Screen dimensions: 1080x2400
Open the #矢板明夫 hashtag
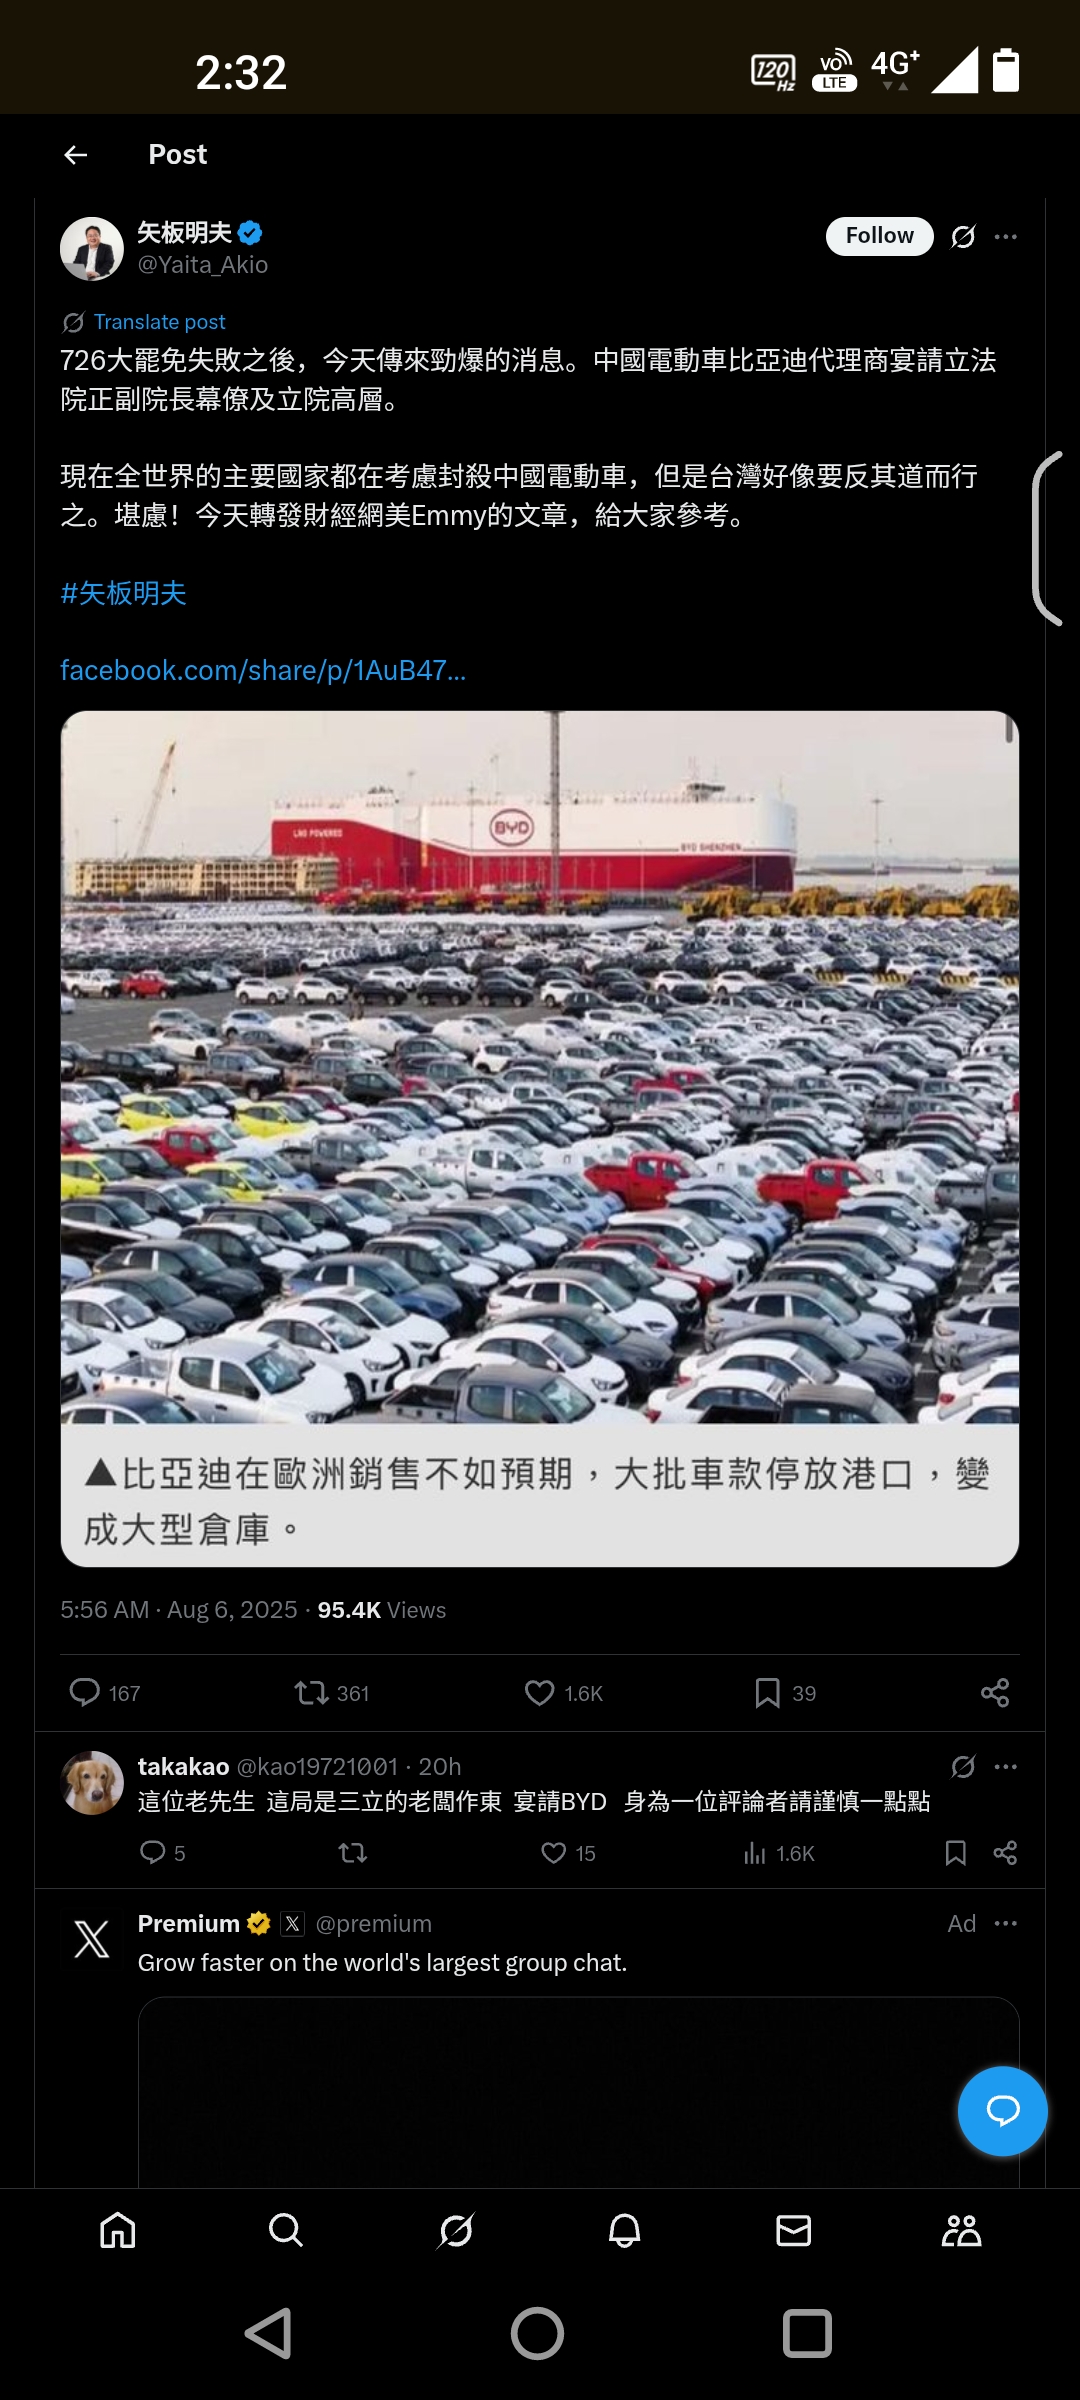(x=123, y=593)
